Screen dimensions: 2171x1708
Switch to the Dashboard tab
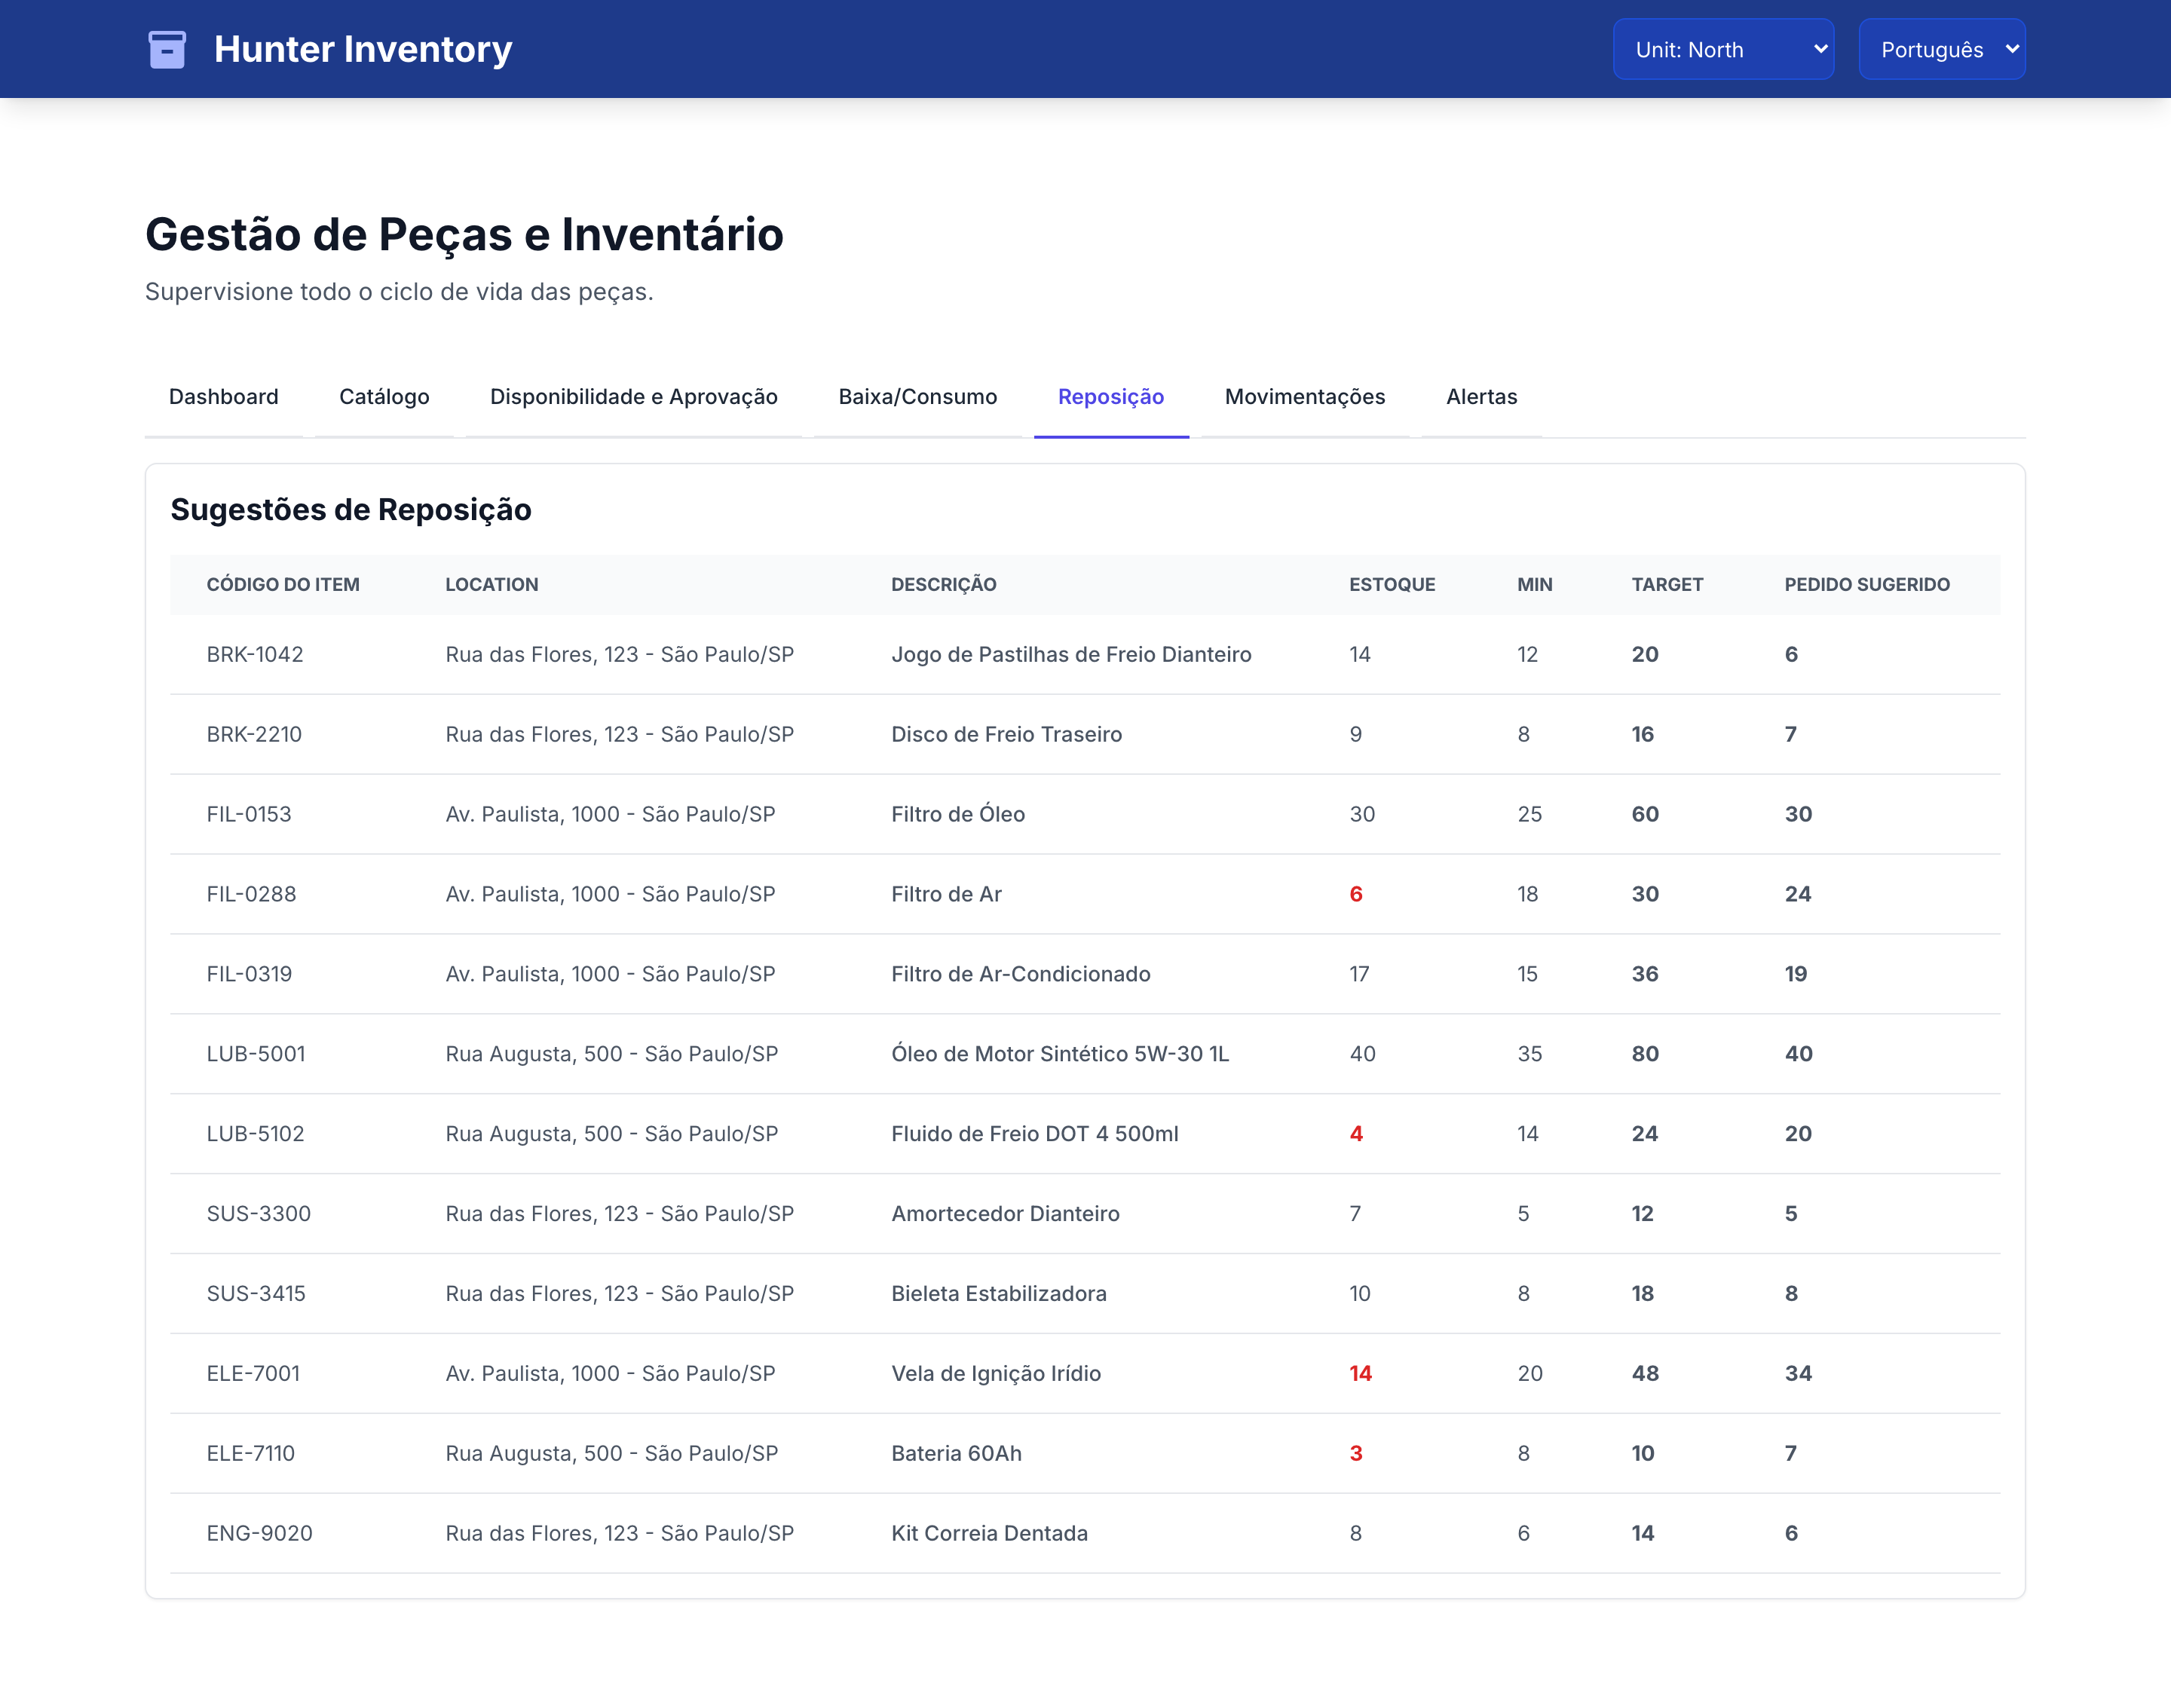tap(224, 397)
